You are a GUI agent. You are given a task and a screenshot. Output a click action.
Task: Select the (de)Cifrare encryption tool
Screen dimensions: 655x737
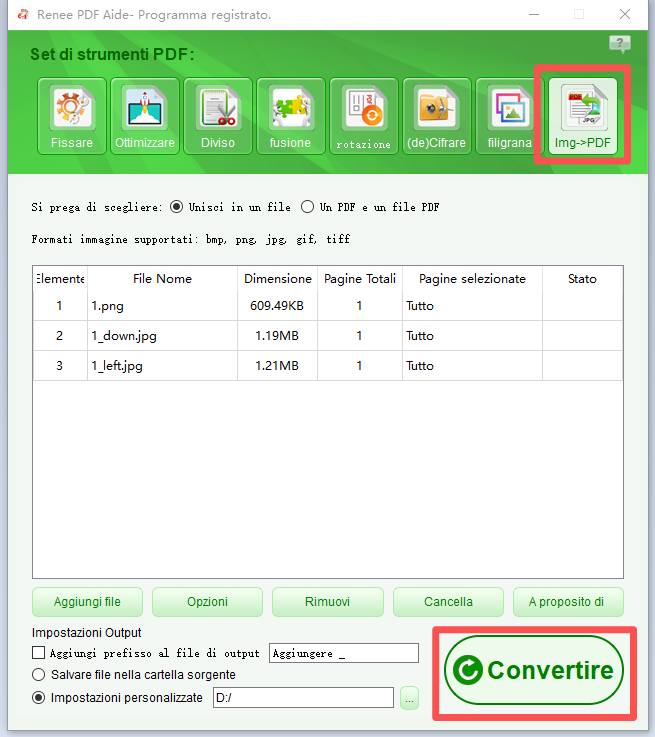(437, 115)
